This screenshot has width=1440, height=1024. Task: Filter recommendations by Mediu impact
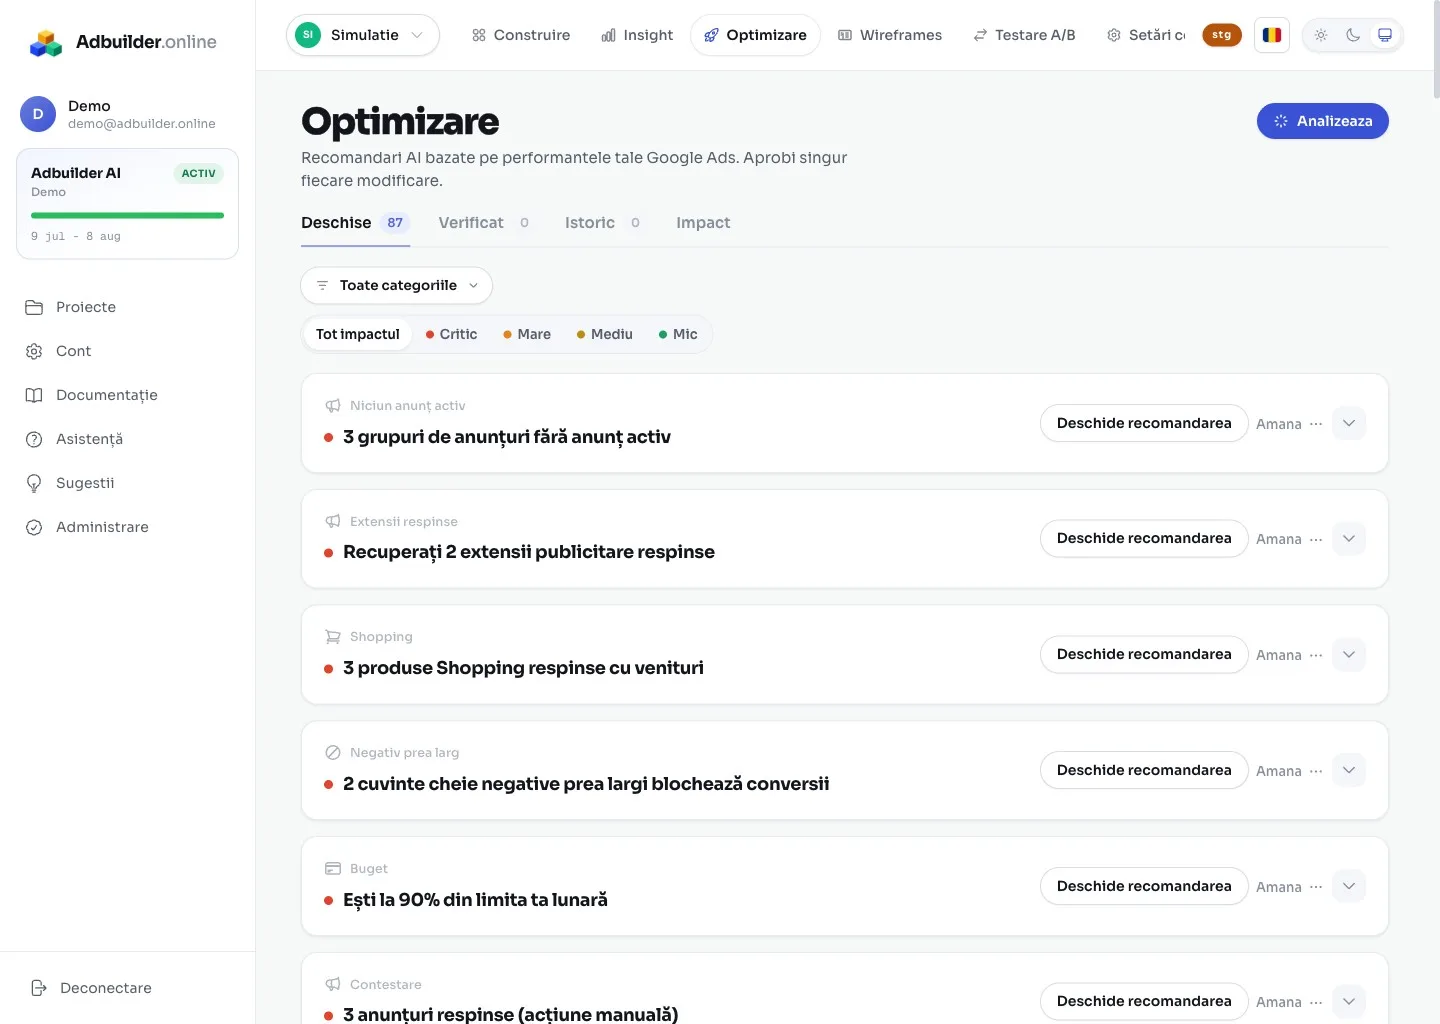point(605,334)
